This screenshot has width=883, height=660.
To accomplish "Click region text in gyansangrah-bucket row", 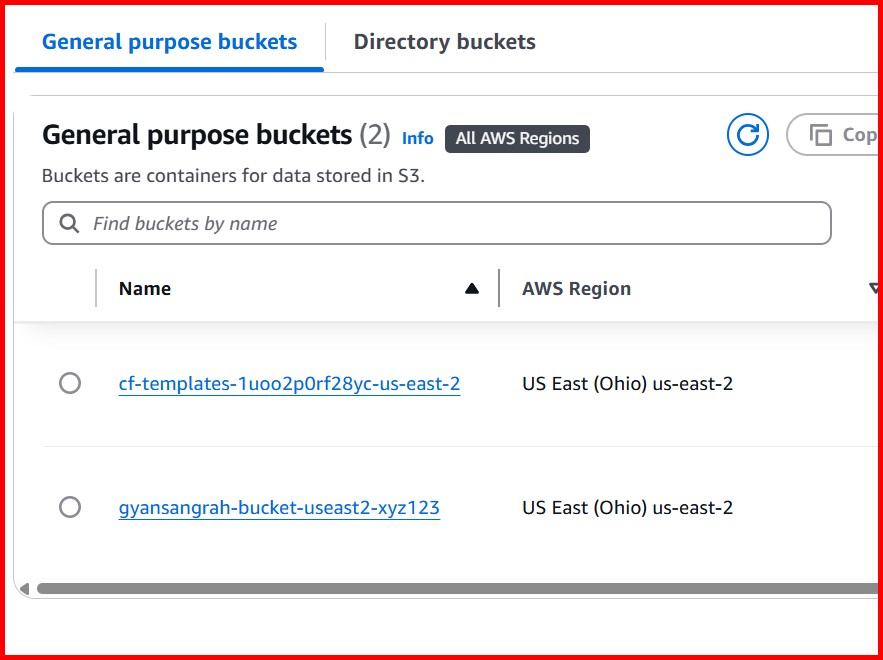I will coord(627,508).
